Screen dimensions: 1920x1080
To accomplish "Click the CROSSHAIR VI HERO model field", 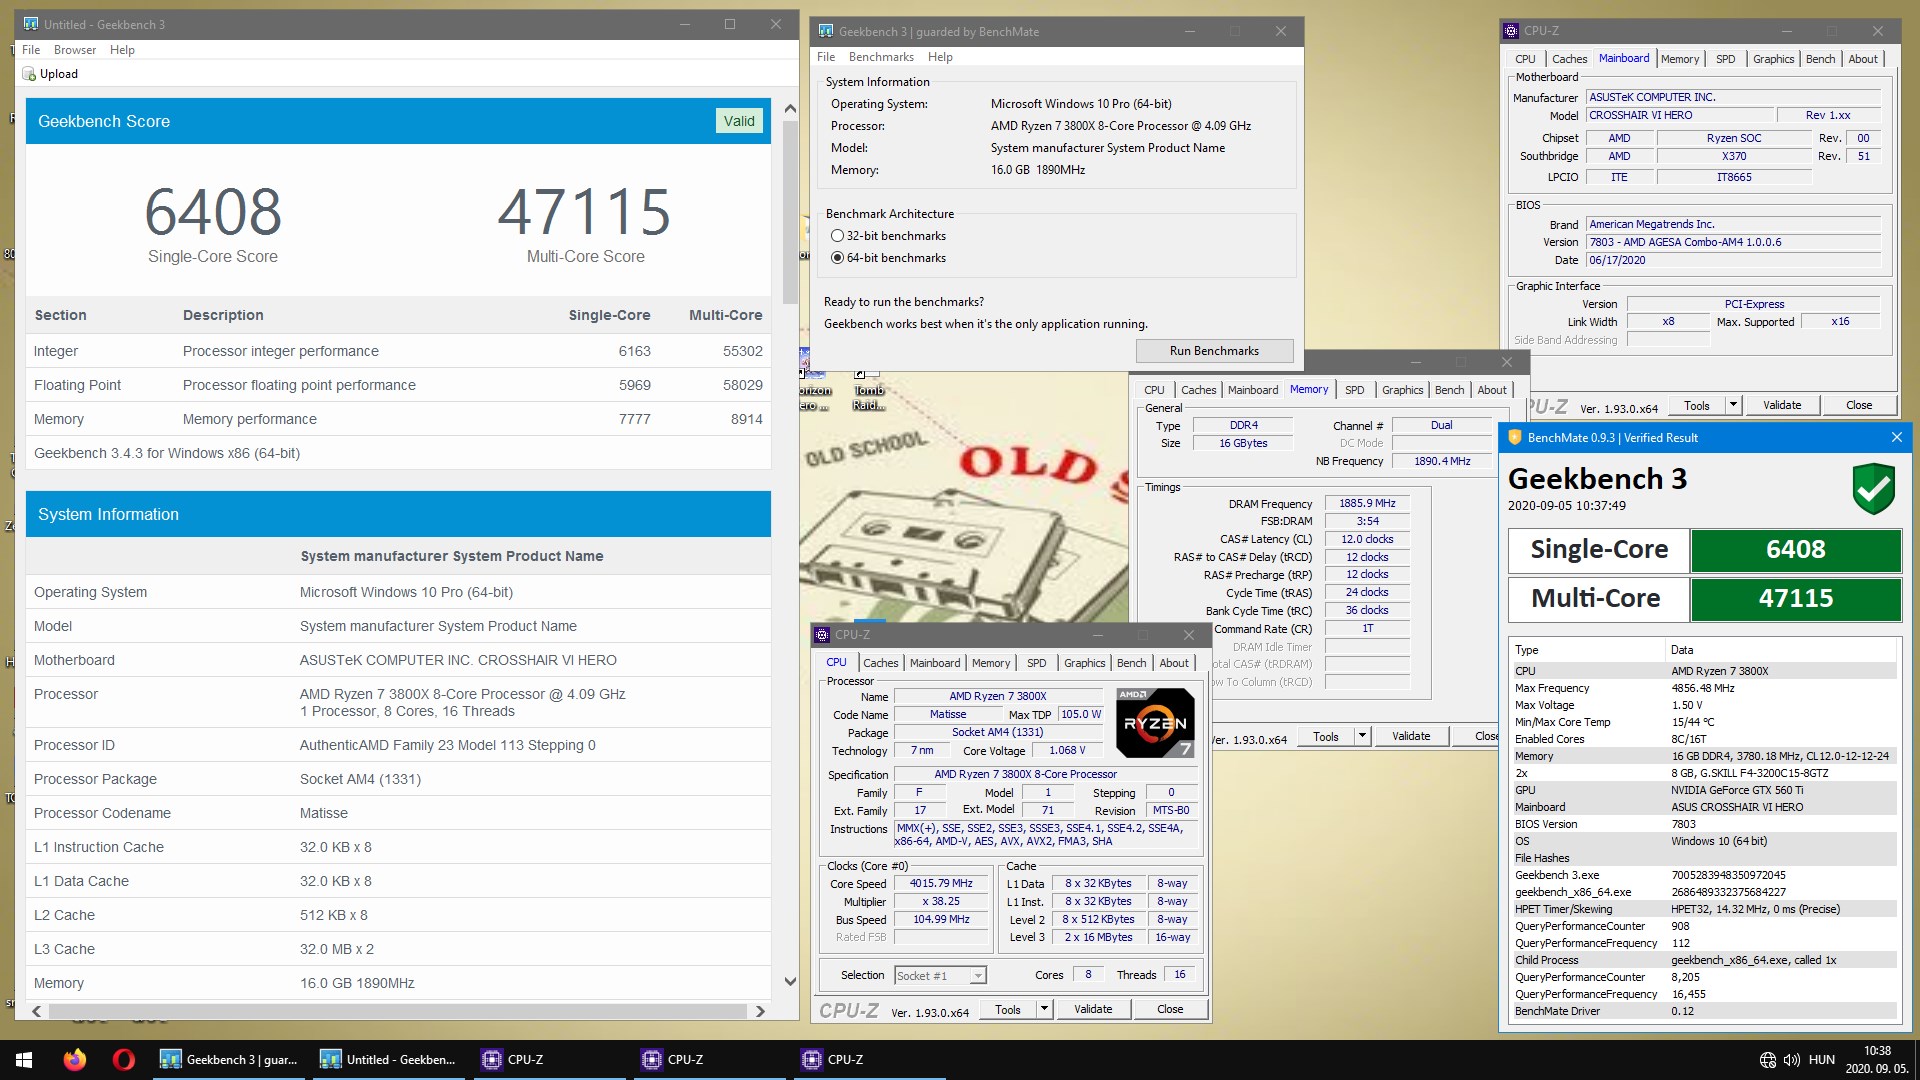I will click(1679, 115).
